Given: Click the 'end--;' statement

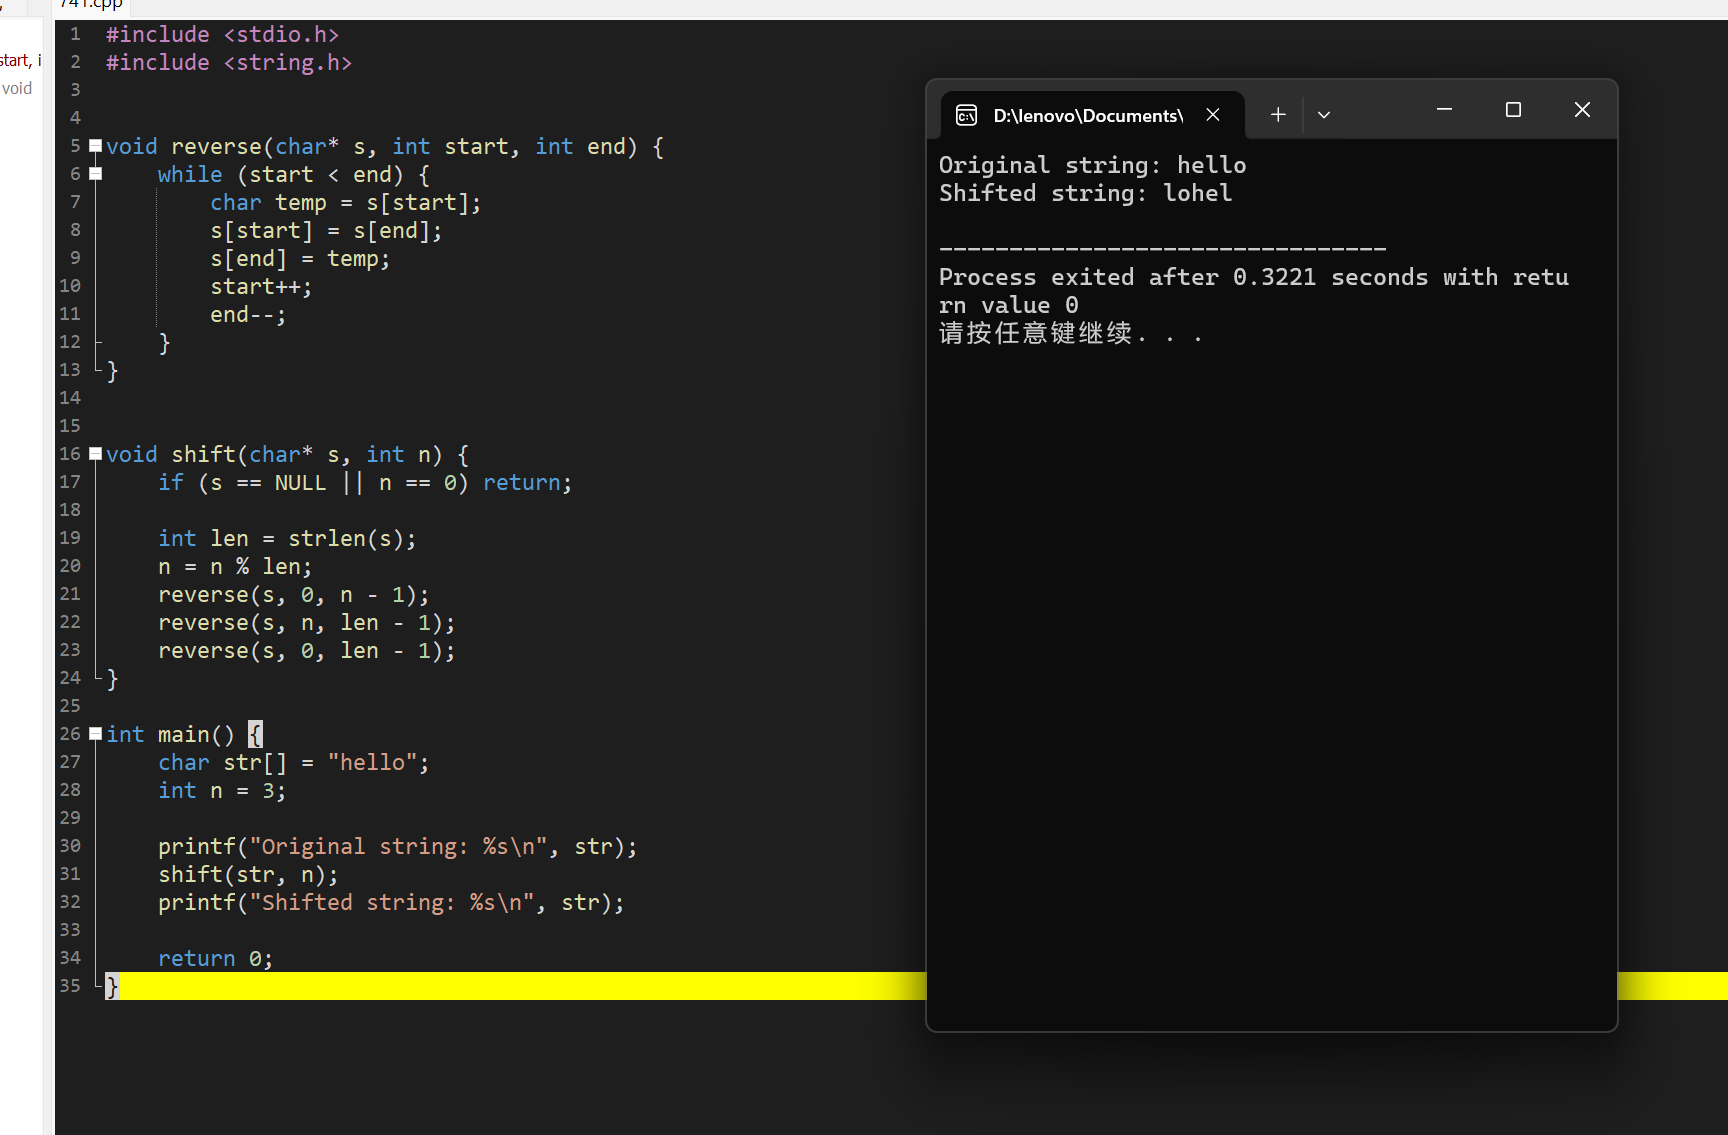Looking at the screenshot, I should coord(248,315).
